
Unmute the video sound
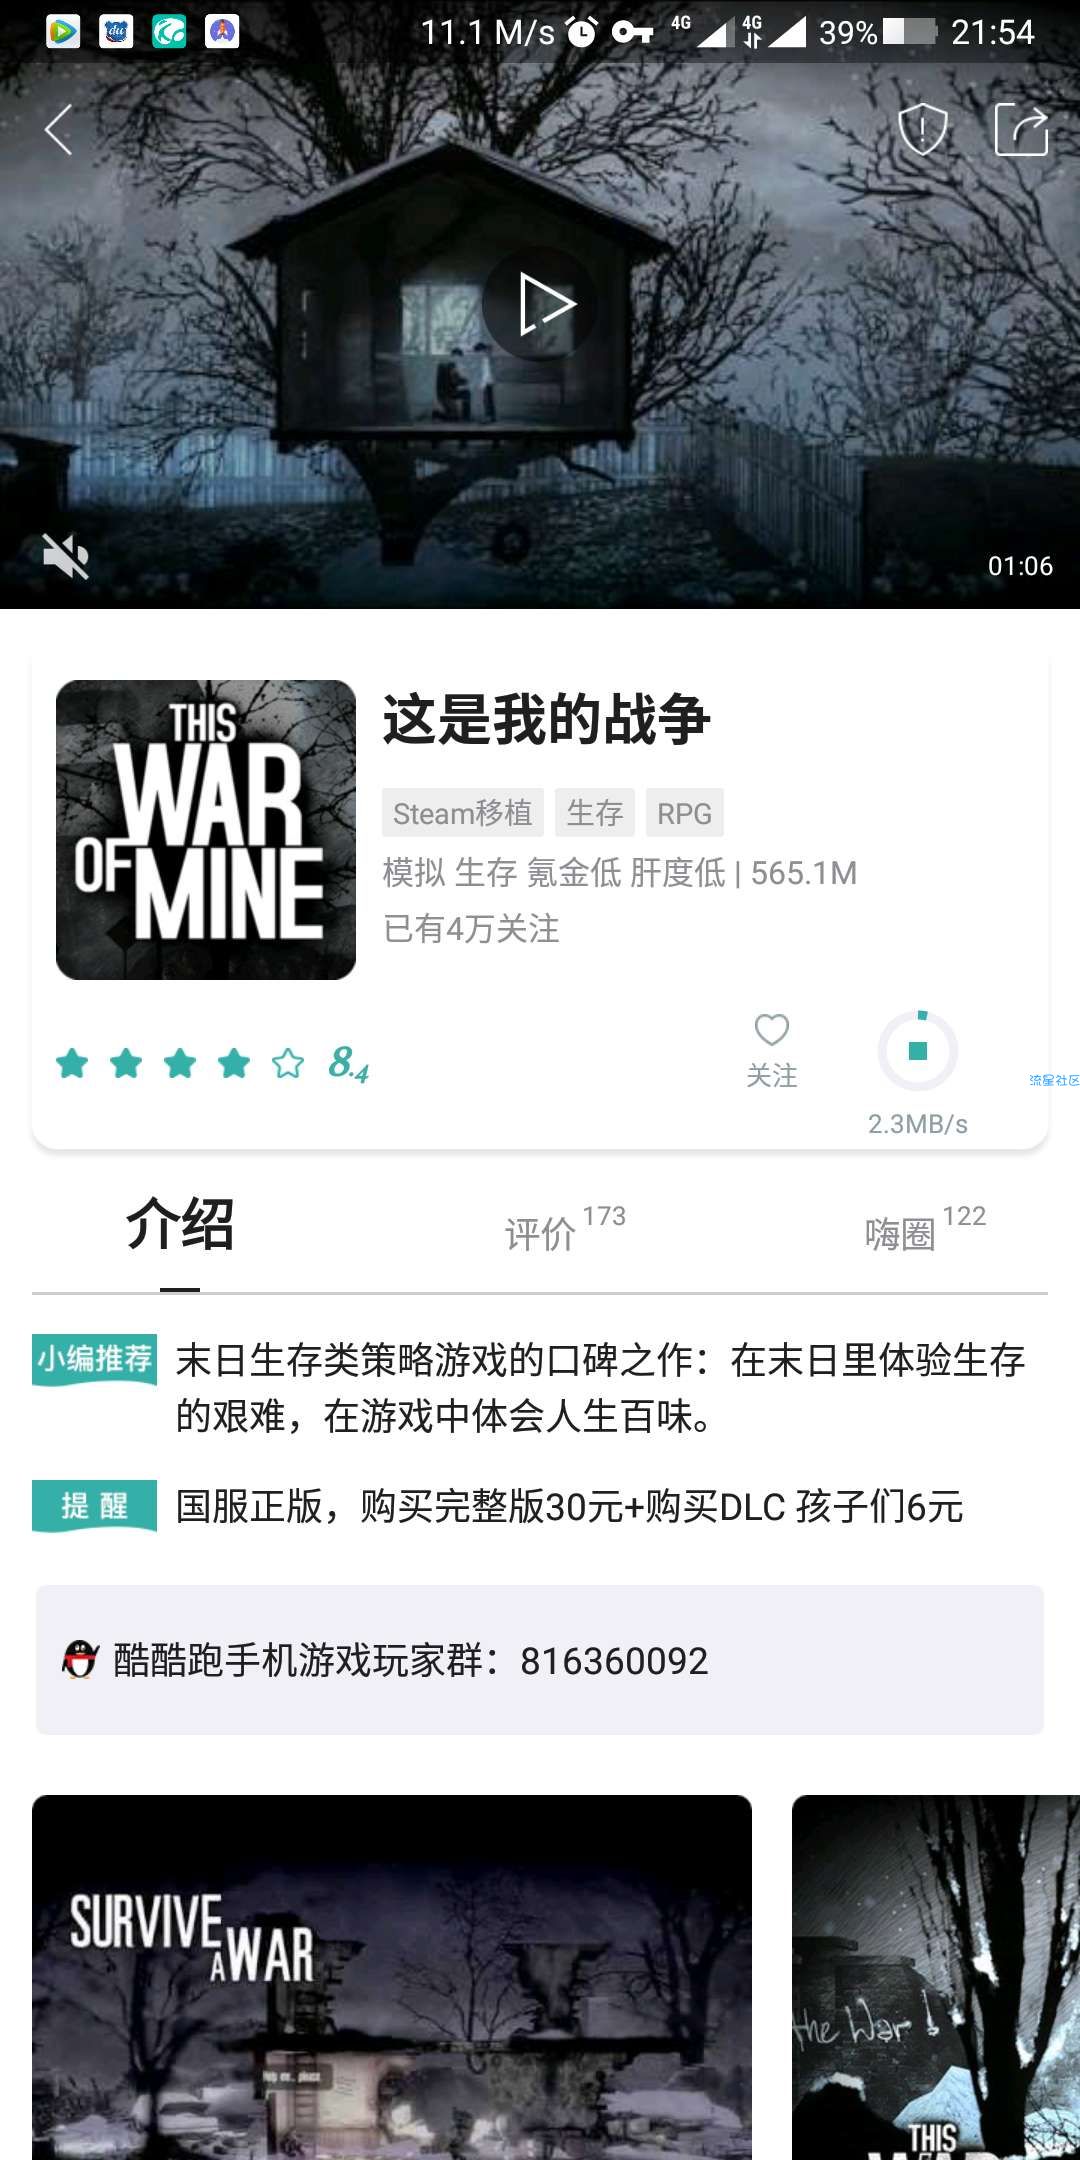point(66,556)
